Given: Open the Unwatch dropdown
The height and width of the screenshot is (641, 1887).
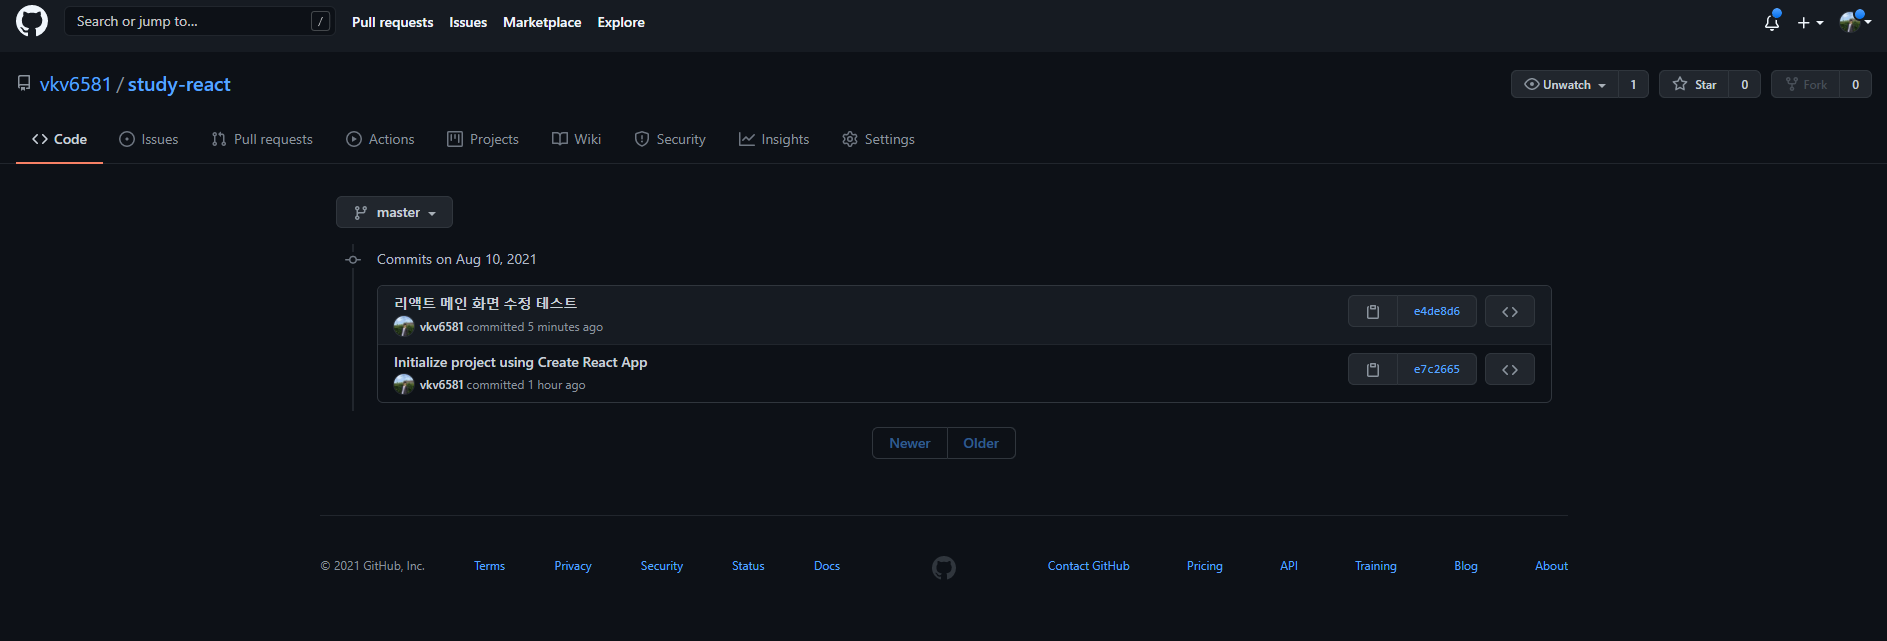Looking at the screenshot, I should tap(1565, 84).
